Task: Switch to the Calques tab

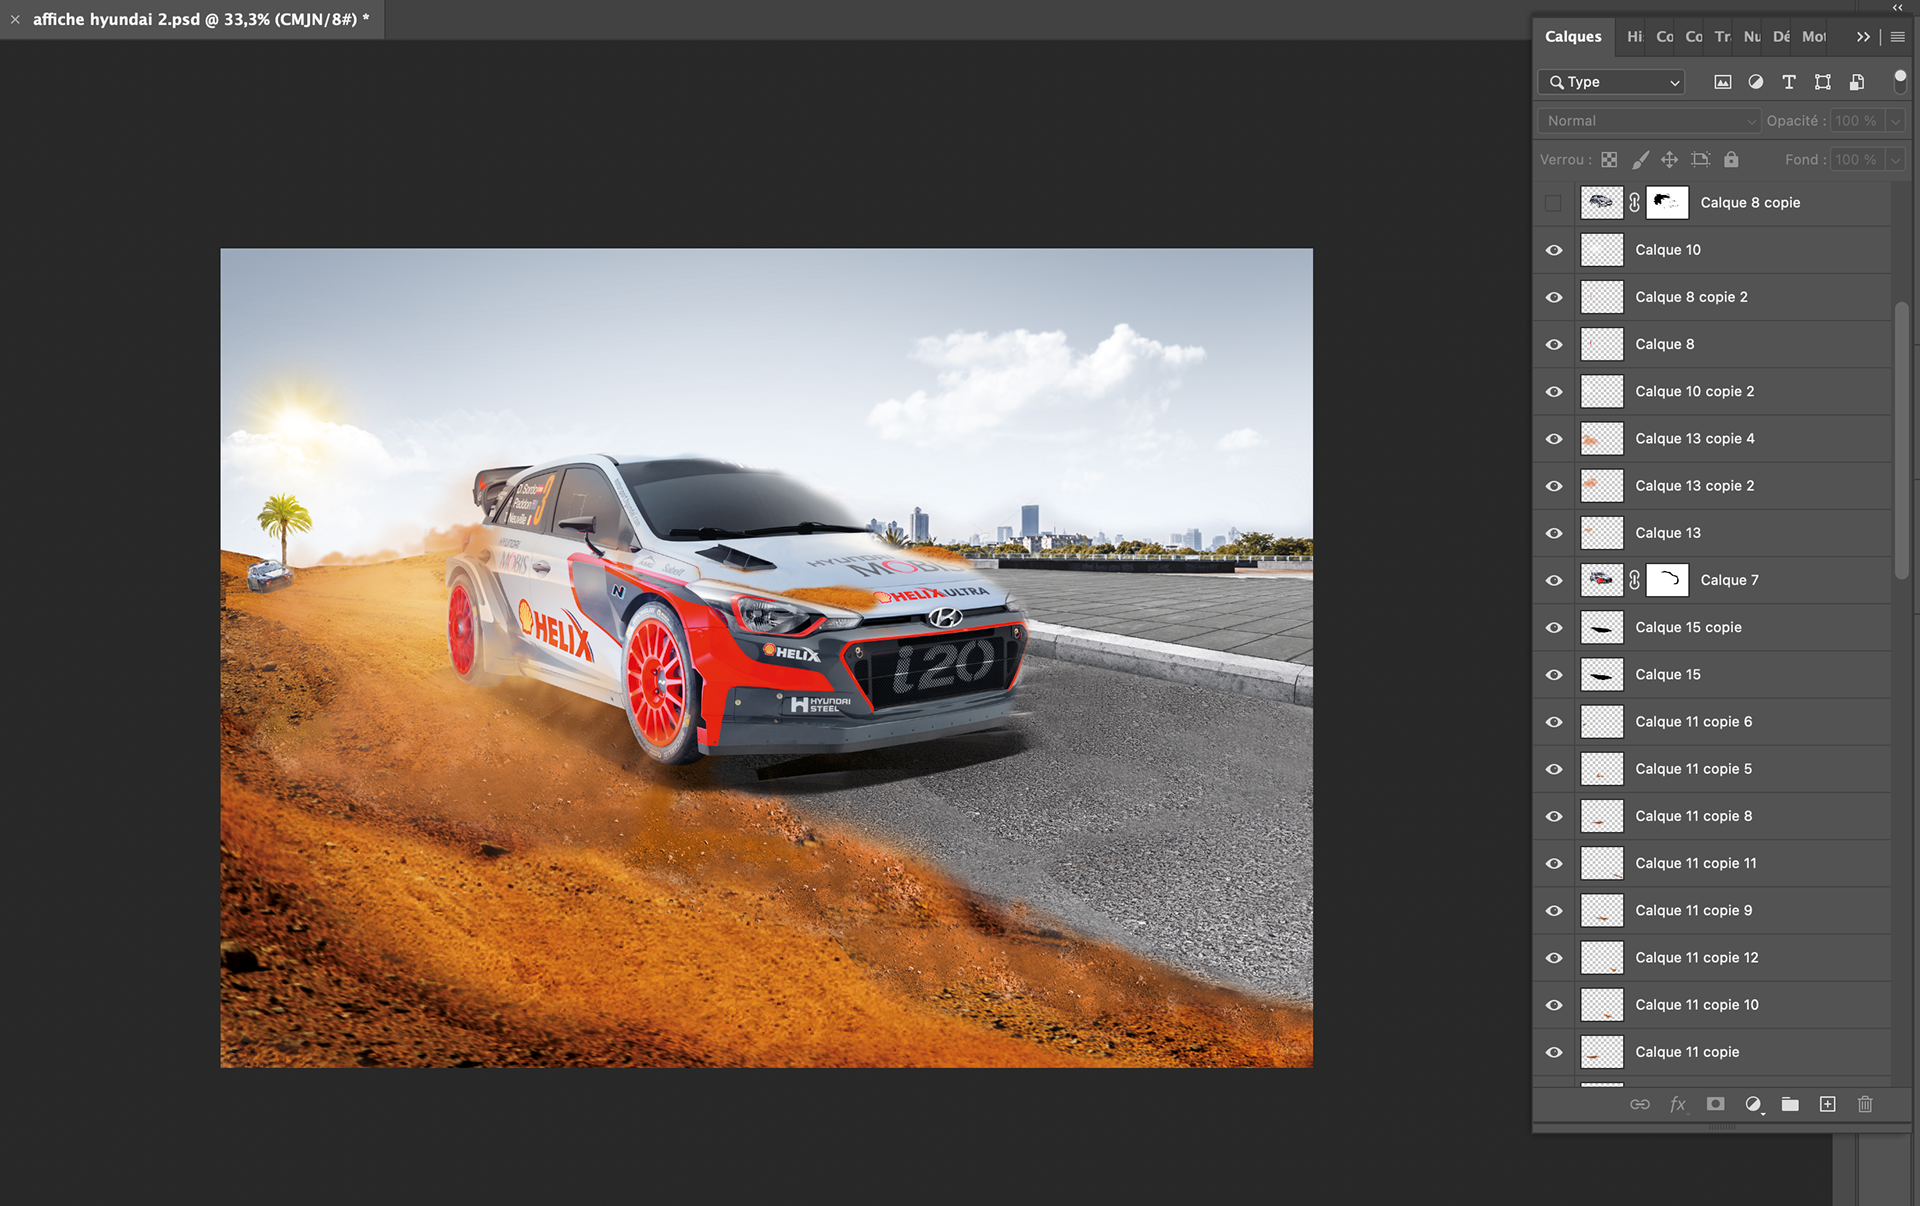Action: (1572, 37)
